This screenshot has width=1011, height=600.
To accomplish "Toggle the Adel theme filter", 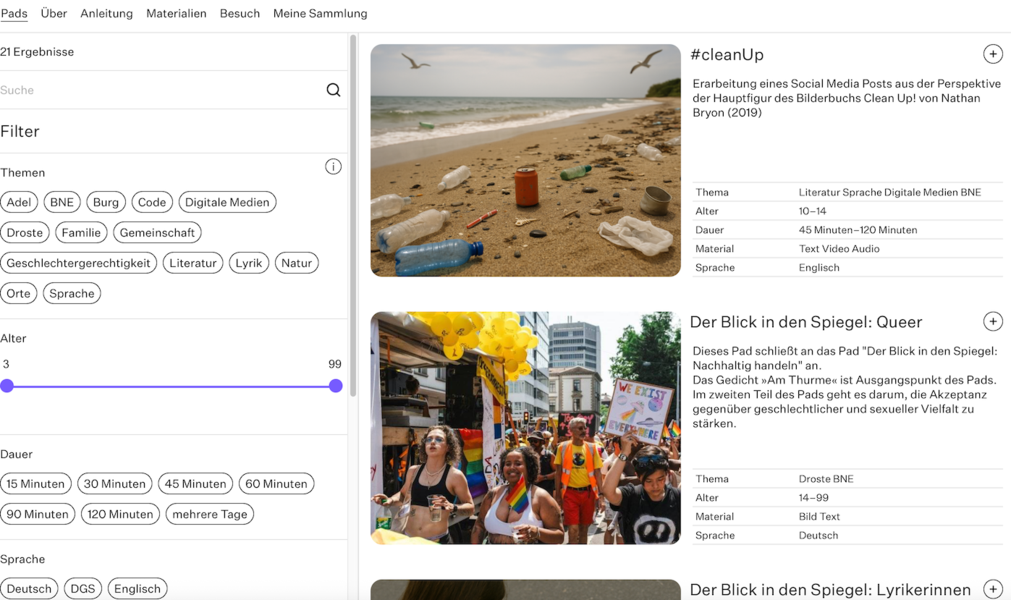I will click(x=19, y=202).
